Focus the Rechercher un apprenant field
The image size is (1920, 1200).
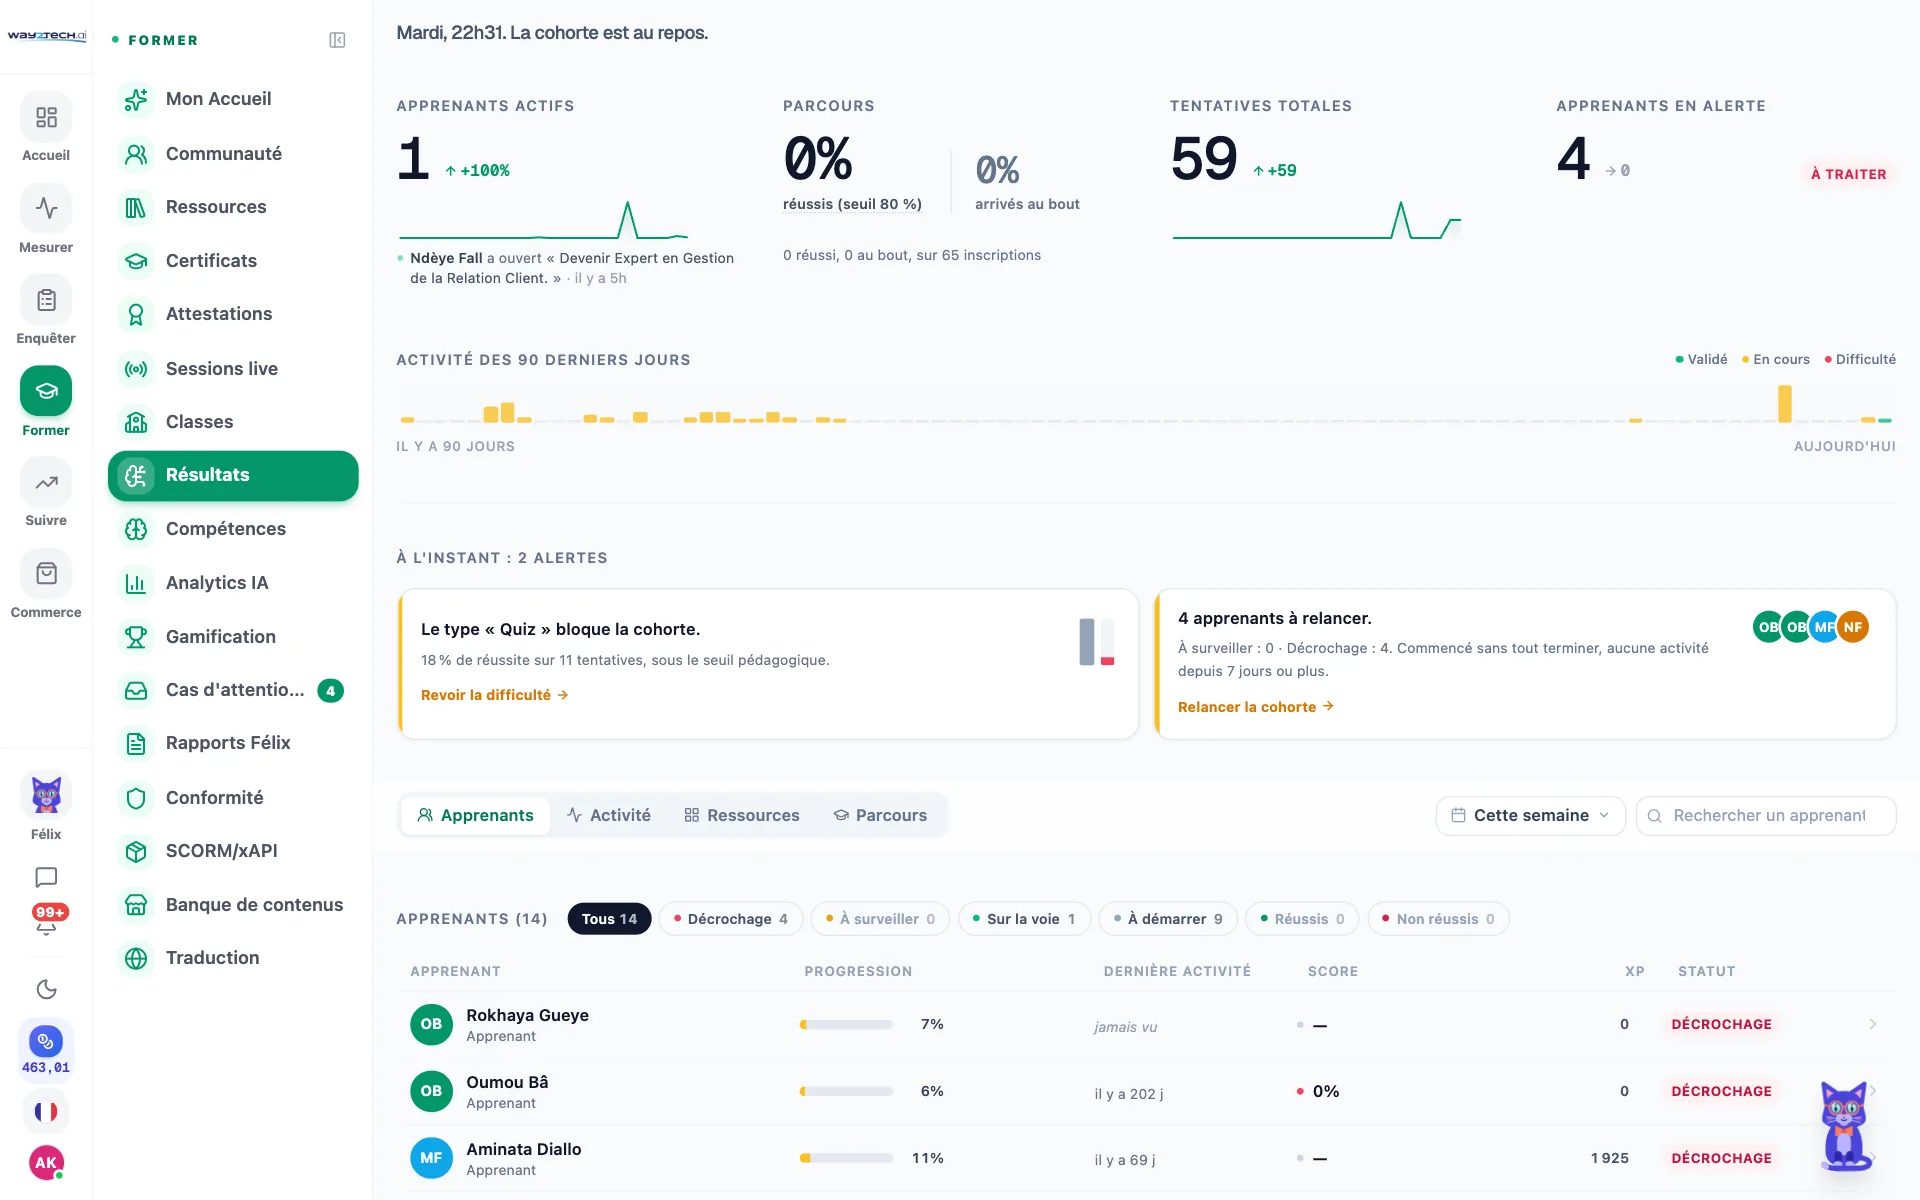[x=1766, y=815]
